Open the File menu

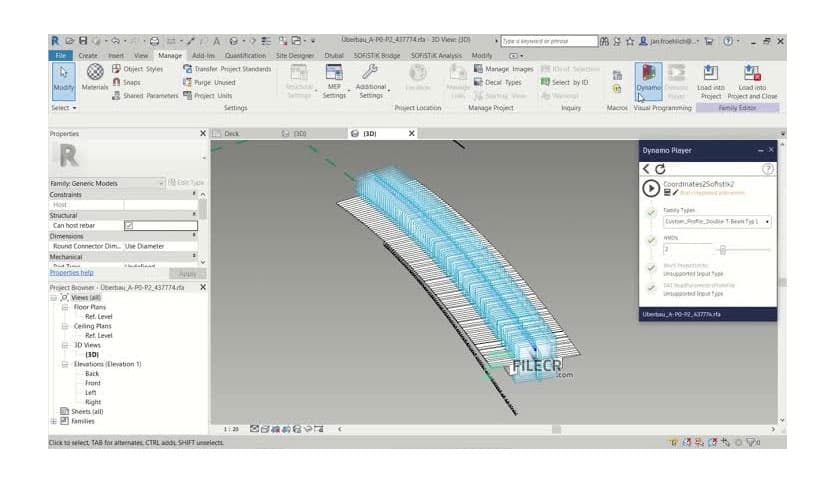(x=61, y=55)
